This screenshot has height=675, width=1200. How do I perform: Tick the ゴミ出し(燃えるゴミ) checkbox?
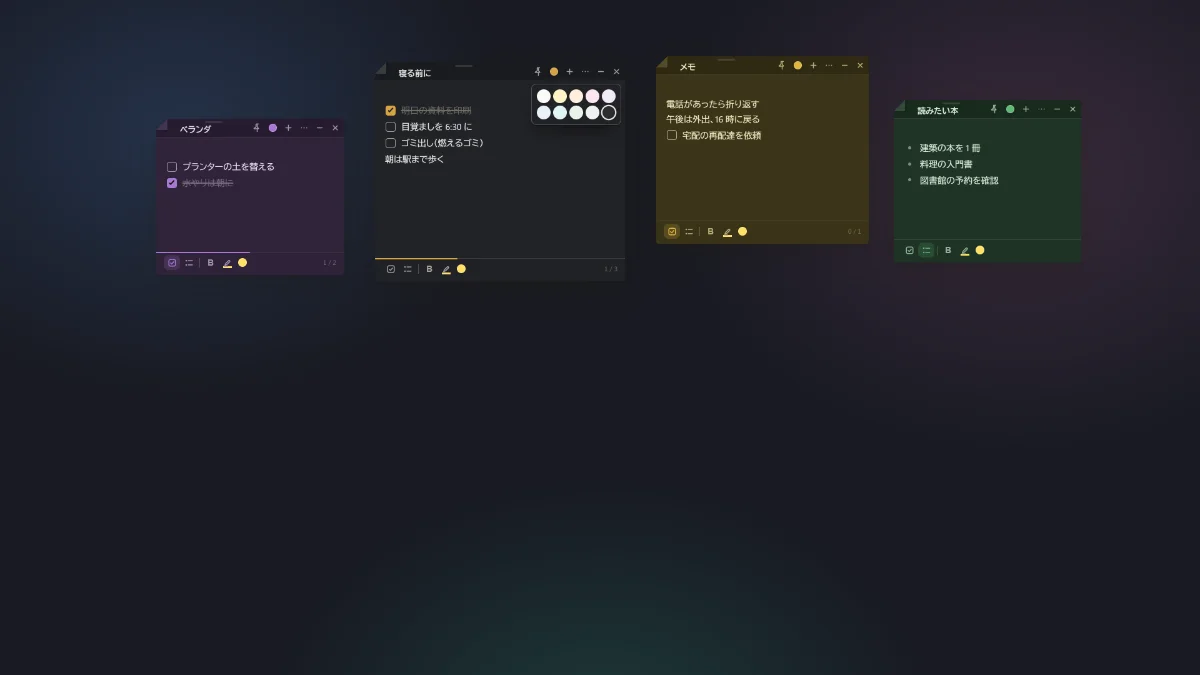(x=391, y=143)
